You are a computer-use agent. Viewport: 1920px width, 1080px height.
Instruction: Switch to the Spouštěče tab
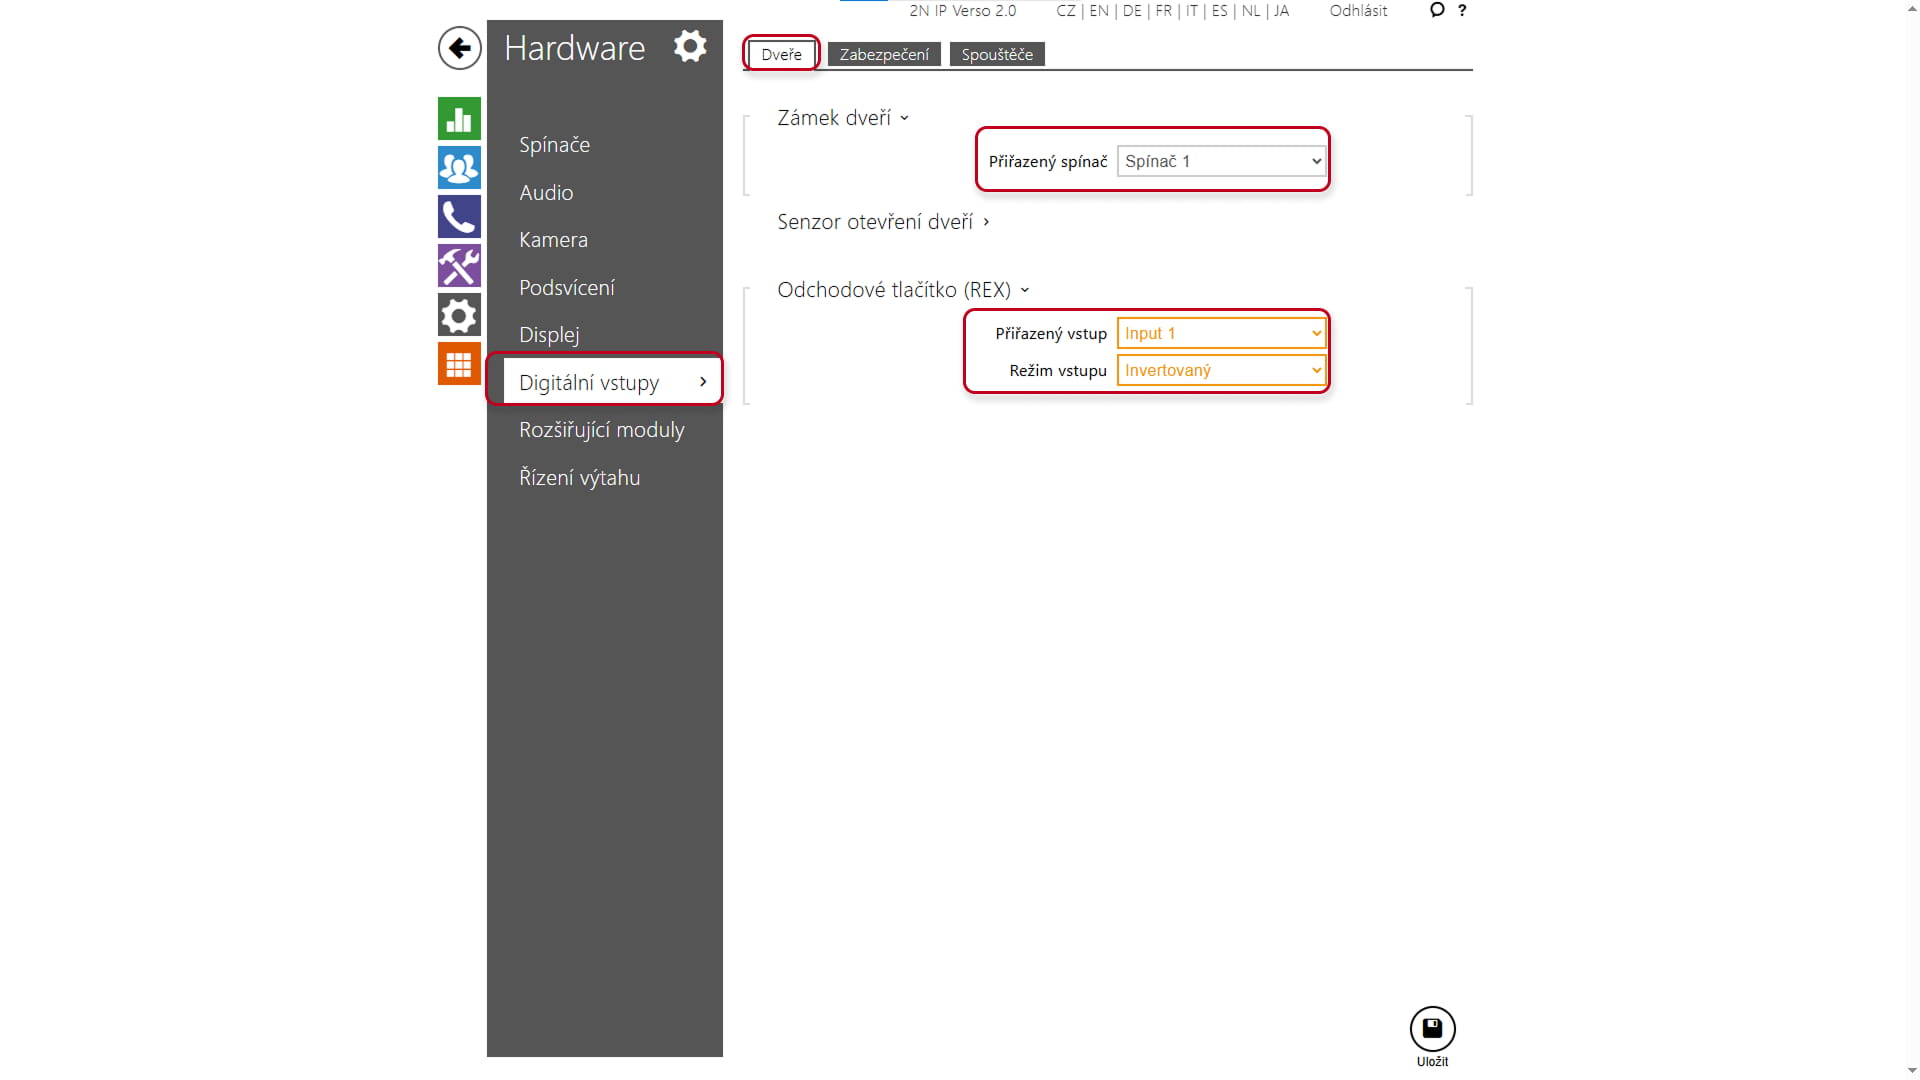coord(997,54)
